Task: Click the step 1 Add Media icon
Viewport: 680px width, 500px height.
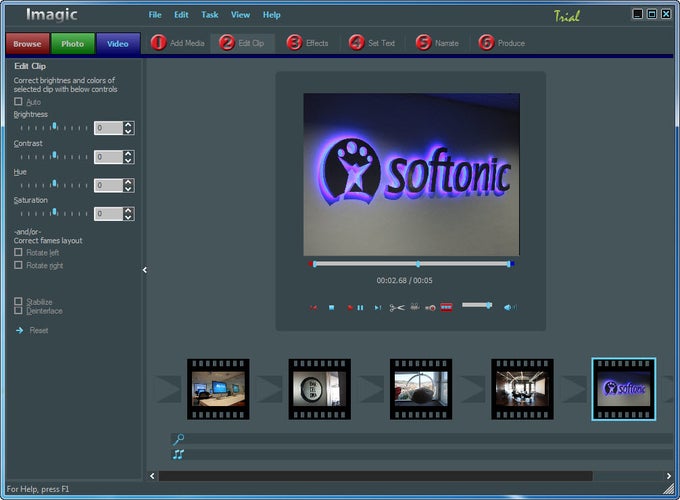Action: coord(159,43)
